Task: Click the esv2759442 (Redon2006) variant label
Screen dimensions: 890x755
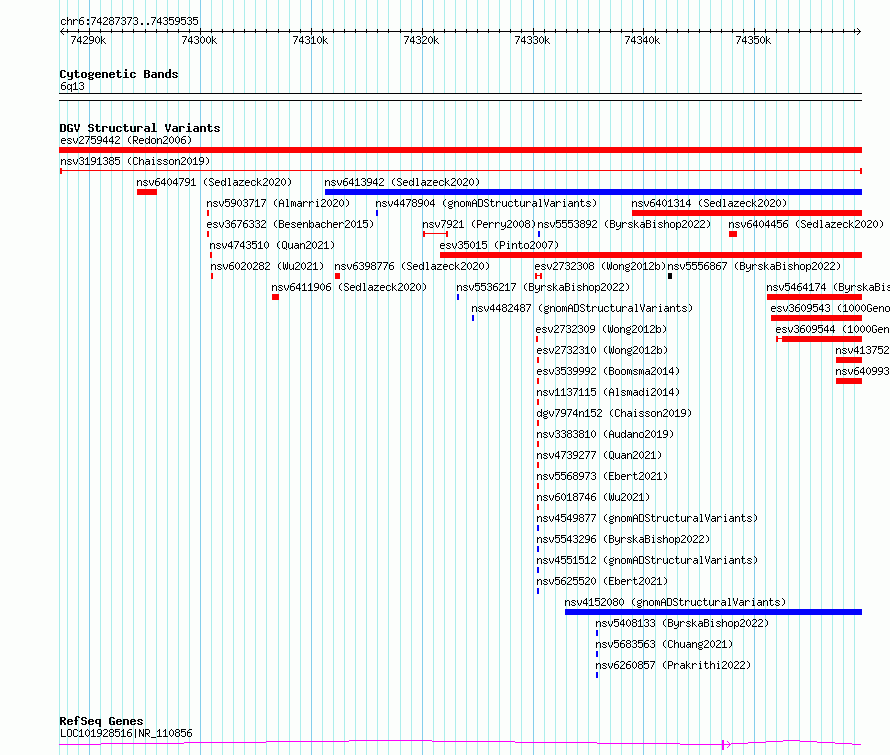Action: tap(126, 140)
